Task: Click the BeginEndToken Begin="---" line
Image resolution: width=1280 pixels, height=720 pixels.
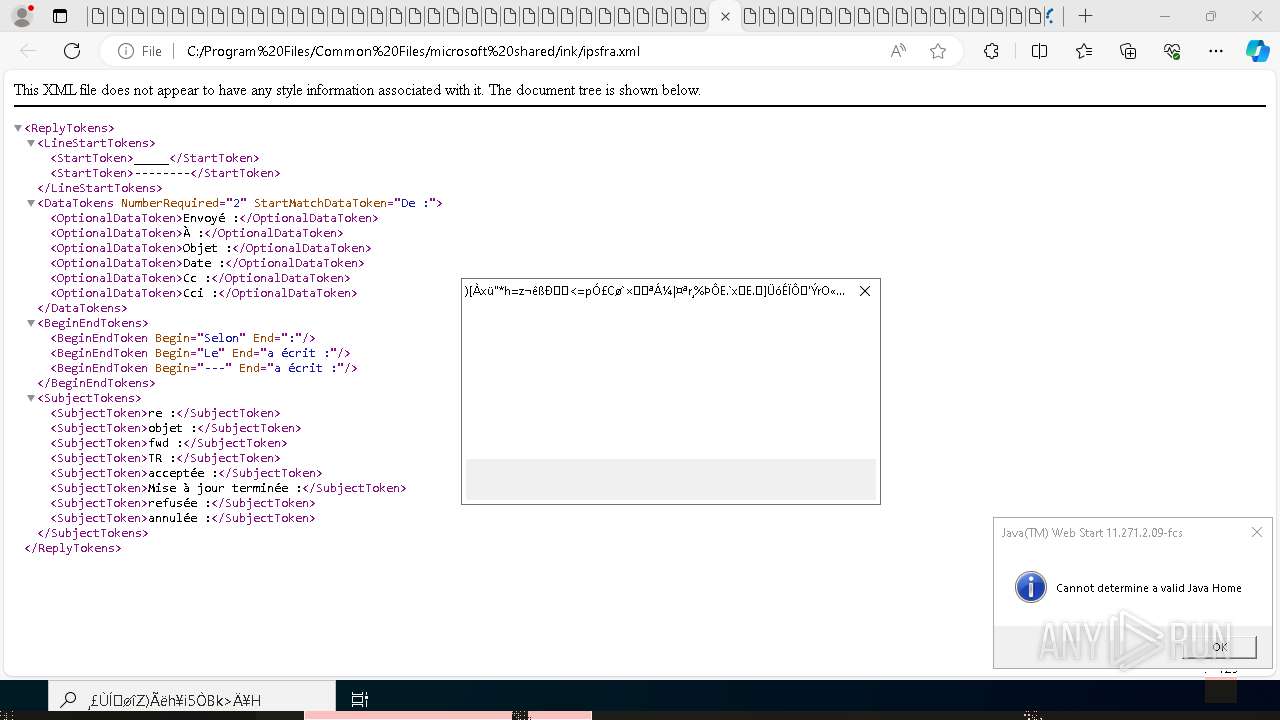Action: 204,368
